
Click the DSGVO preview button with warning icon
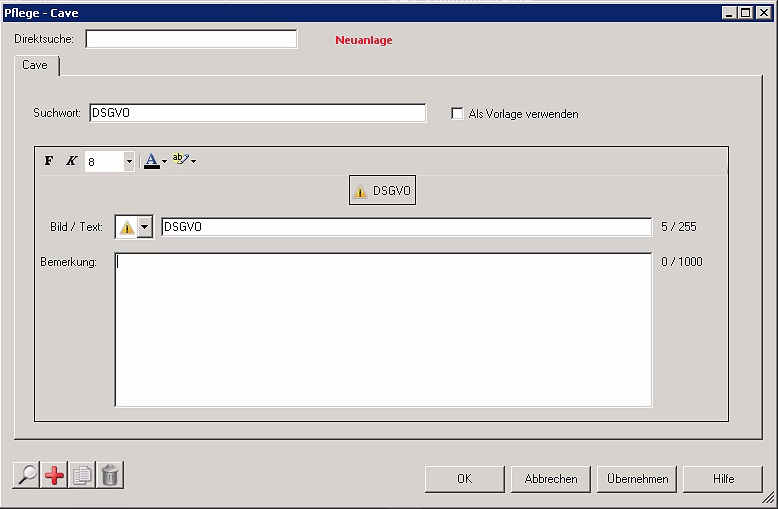(383, 190)
